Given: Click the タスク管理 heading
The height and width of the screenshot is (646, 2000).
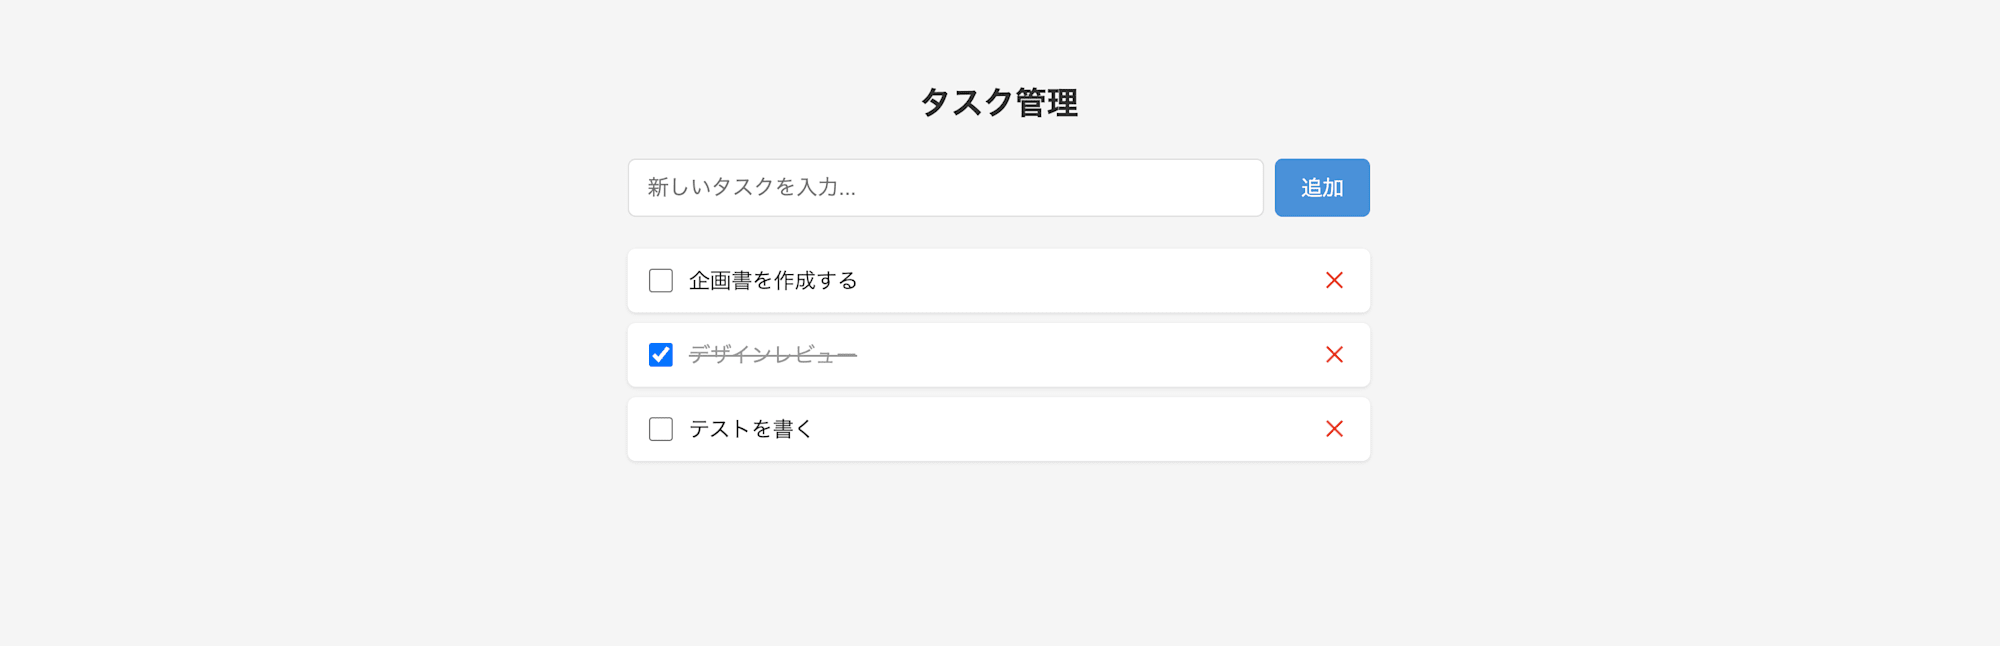Looking at the screenshot, I should [x=1000, y=100].
